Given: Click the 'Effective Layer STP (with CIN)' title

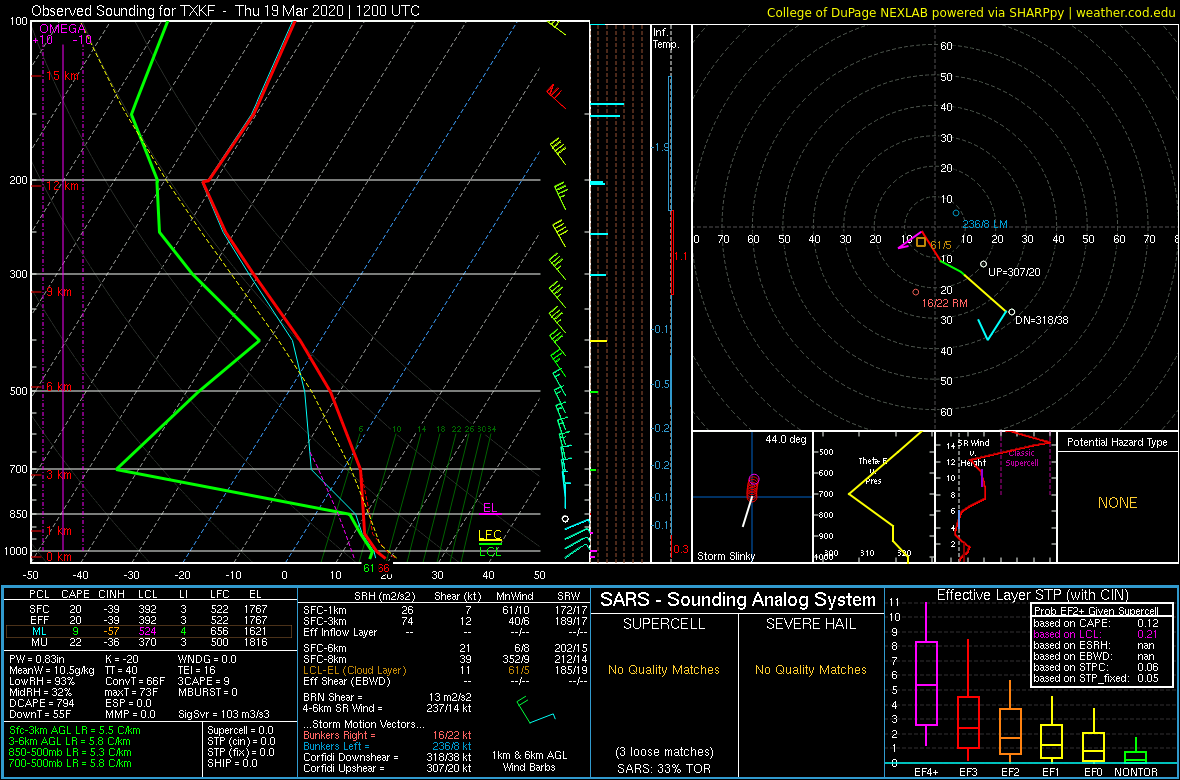Looking at the screenshot, I should click(x=1031, y=596).
